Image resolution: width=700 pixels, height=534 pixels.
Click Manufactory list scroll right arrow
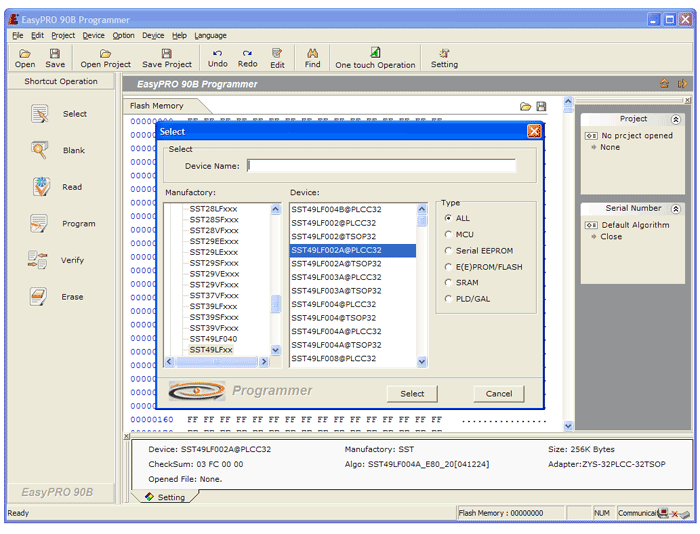tap(264, 361)
